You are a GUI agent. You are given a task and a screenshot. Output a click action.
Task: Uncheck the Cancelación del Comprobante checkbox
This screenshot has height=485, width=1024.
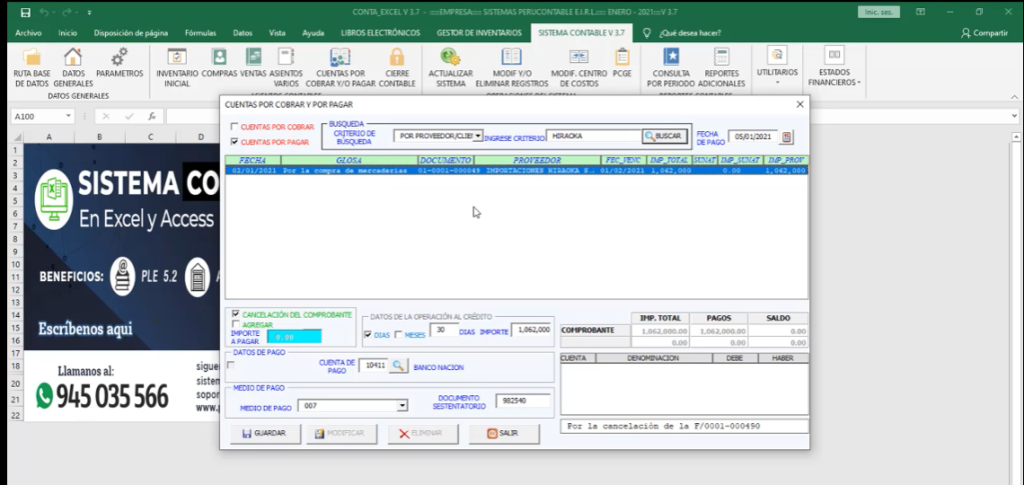[x=235, y=314]
